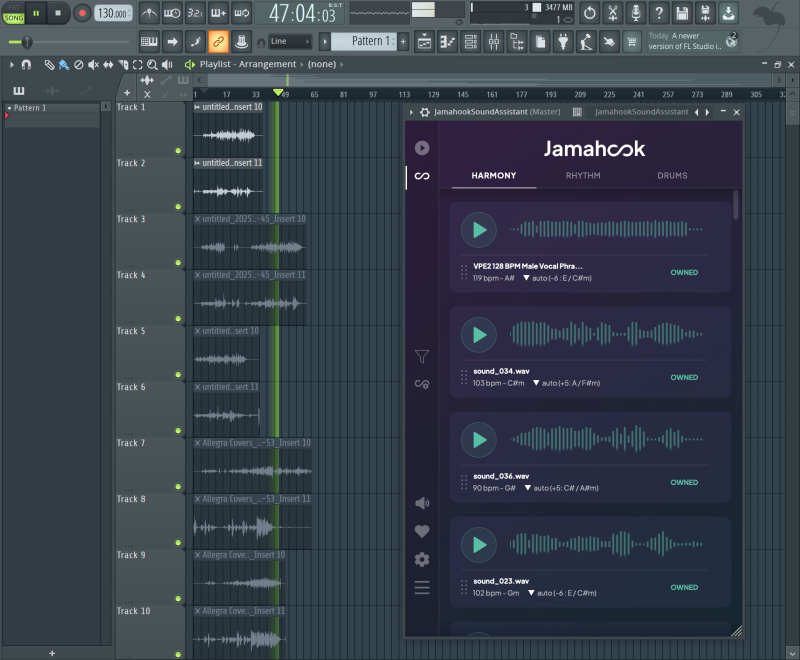This screenshot has width=800, height=660.
Task: Click the export/download icon in top toolbar
Action: (x=729, y=13)
